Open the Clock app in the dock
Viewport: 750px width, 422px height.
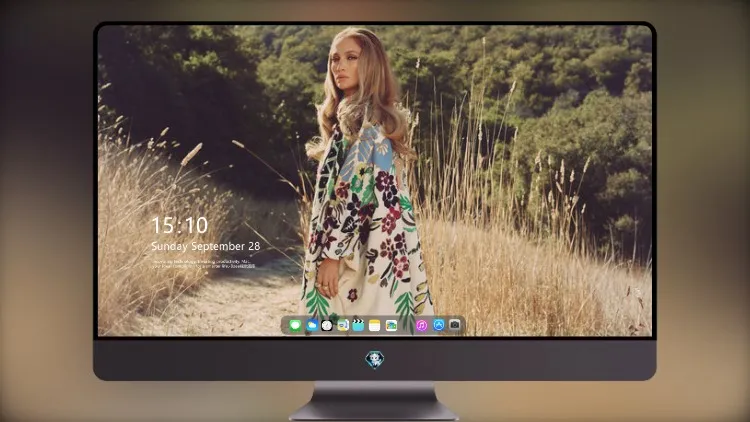(327, 326)
